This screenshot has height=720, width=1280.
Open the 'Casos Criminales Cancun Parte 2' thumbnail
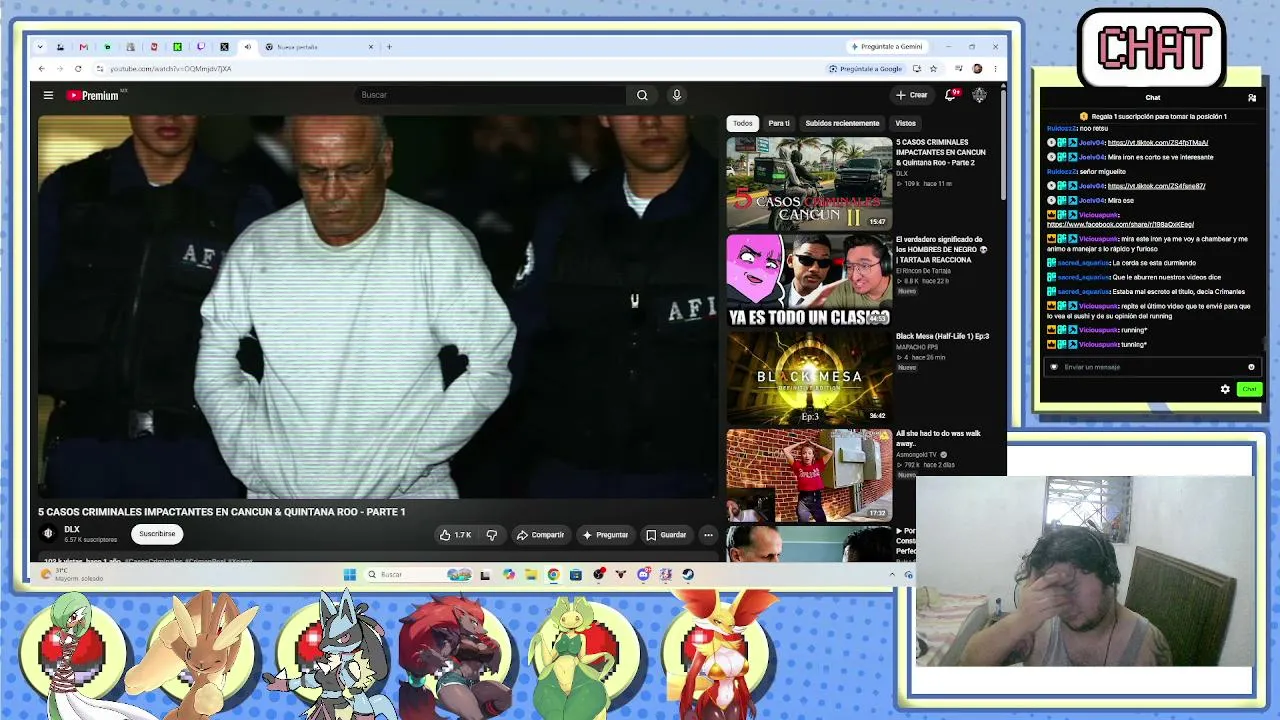[809, 183]
